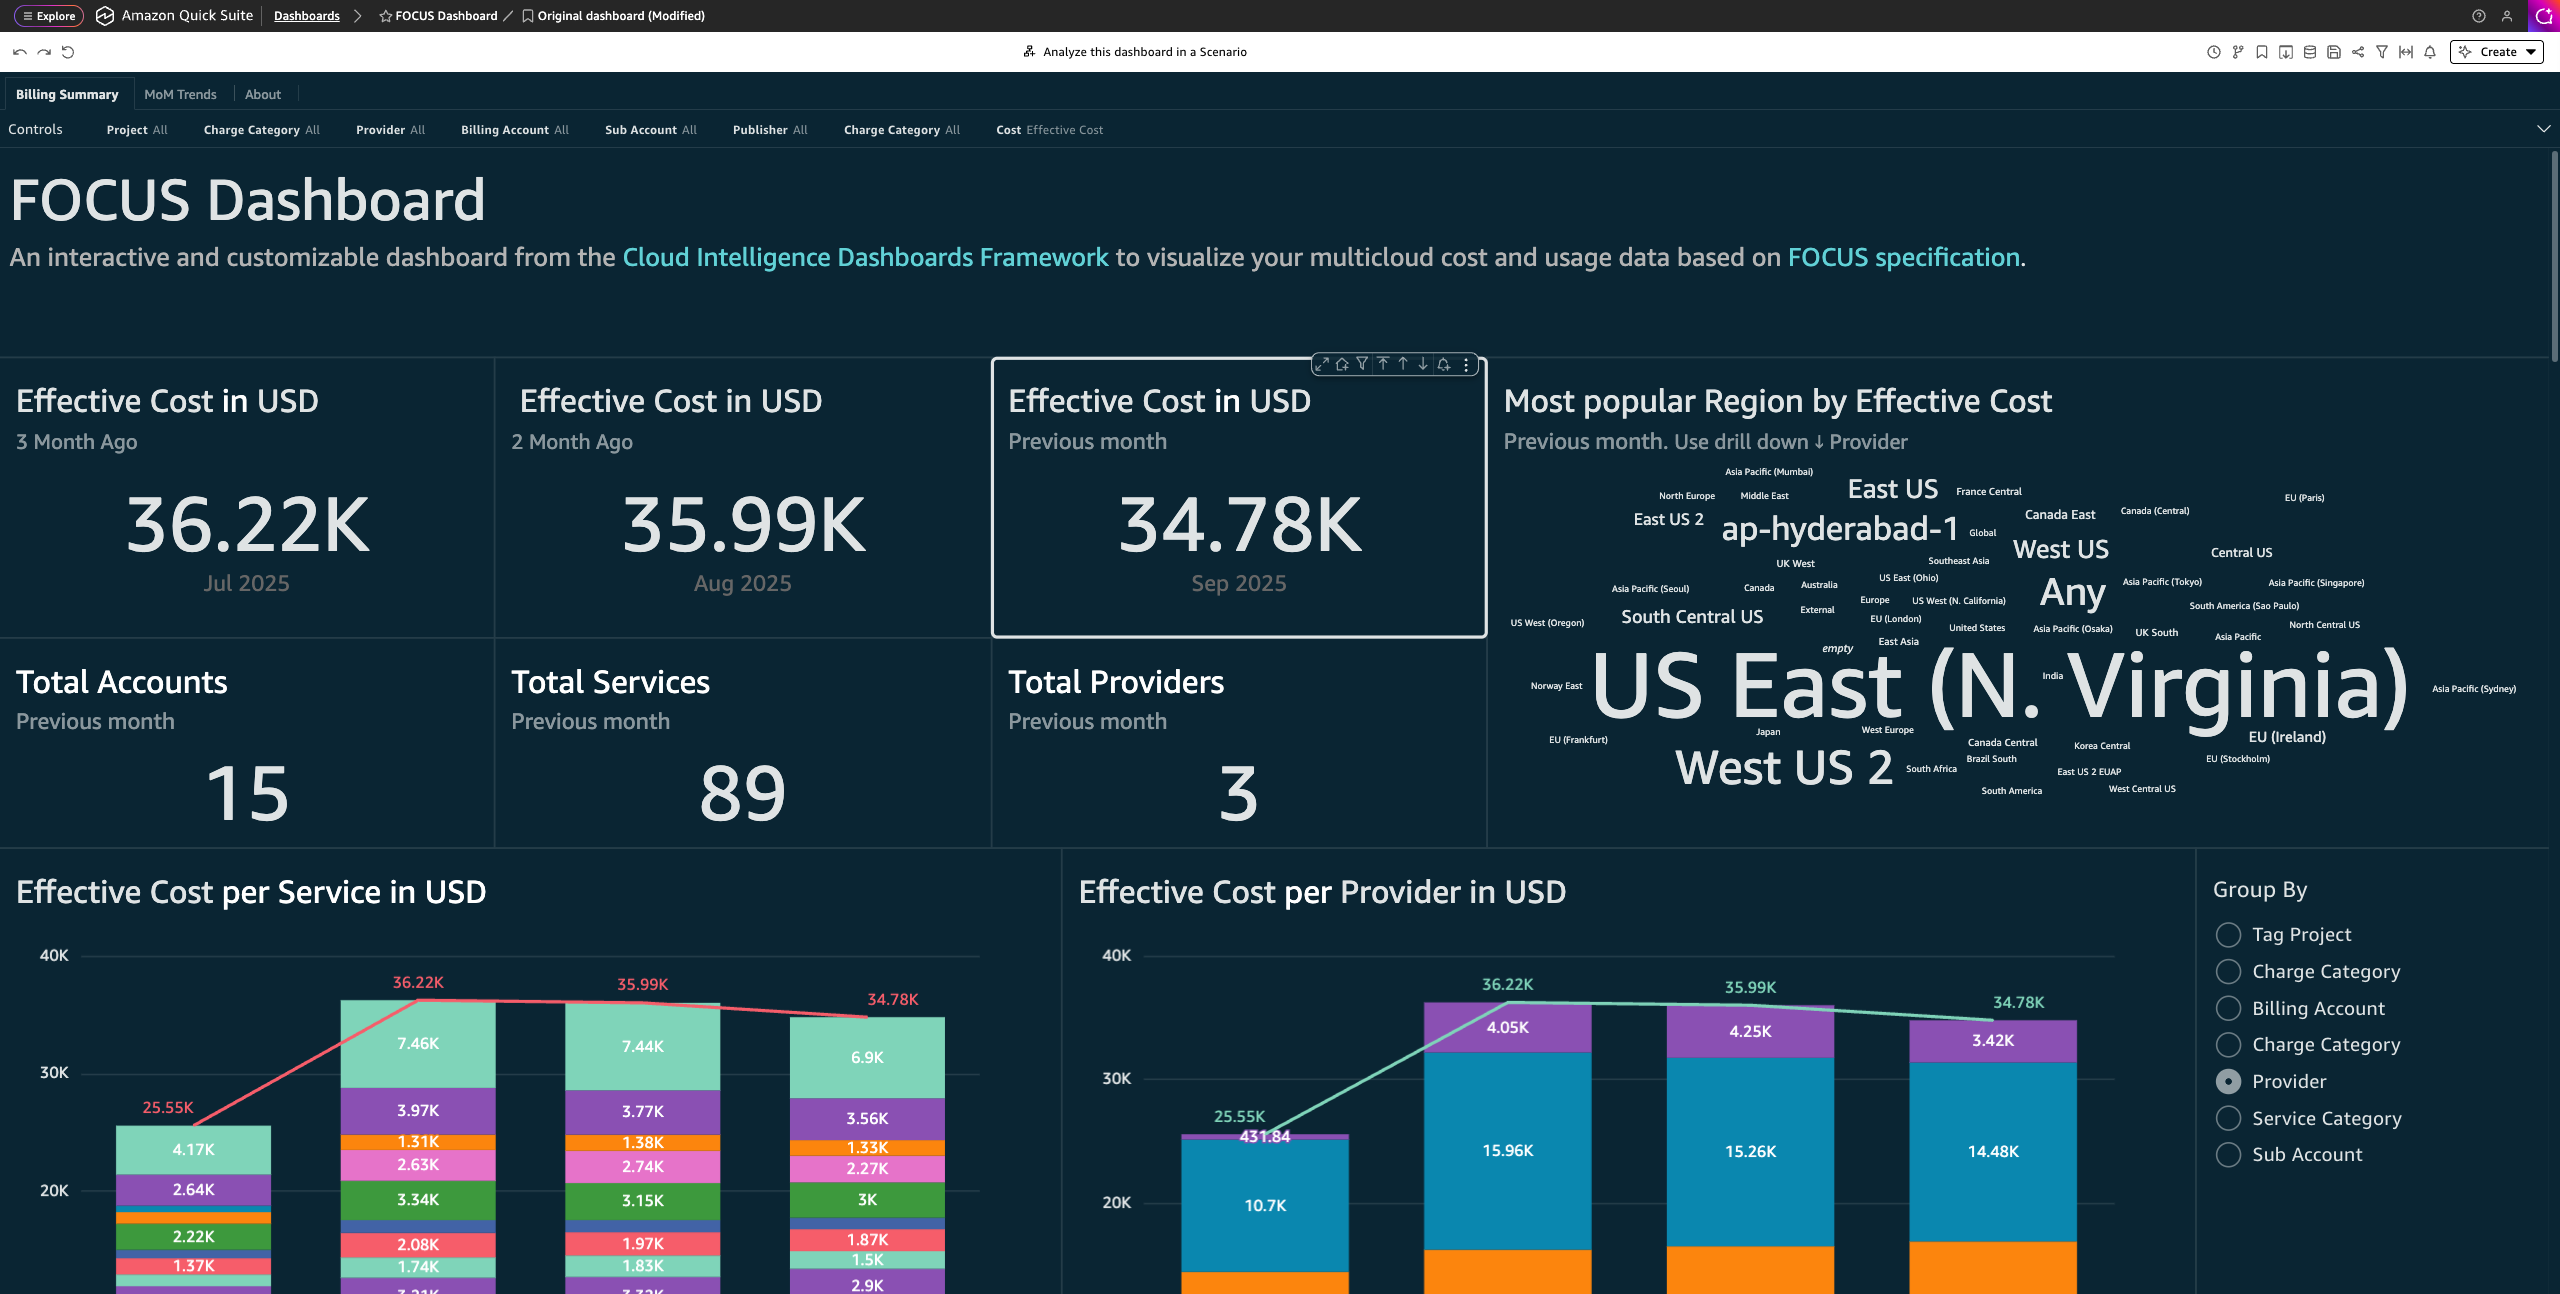Click the US East (N. Virginia) word
Image resolution: width=2560 pixels, height=1294 pixels.
(x=2000, y=686)
